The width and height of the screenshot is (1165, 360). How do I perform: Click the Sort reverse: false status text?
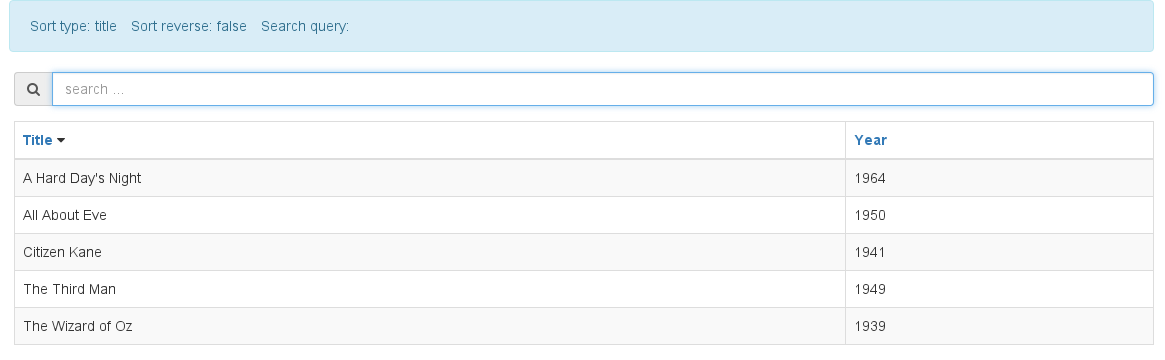189,26
